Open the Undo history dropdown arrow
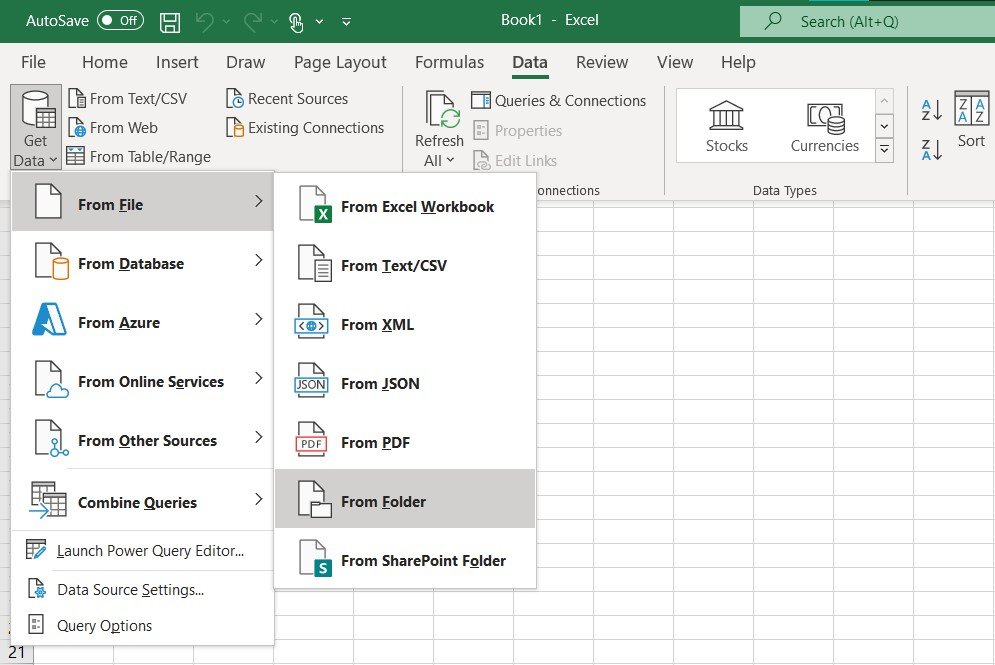995x665 pixels. (226, 22)
